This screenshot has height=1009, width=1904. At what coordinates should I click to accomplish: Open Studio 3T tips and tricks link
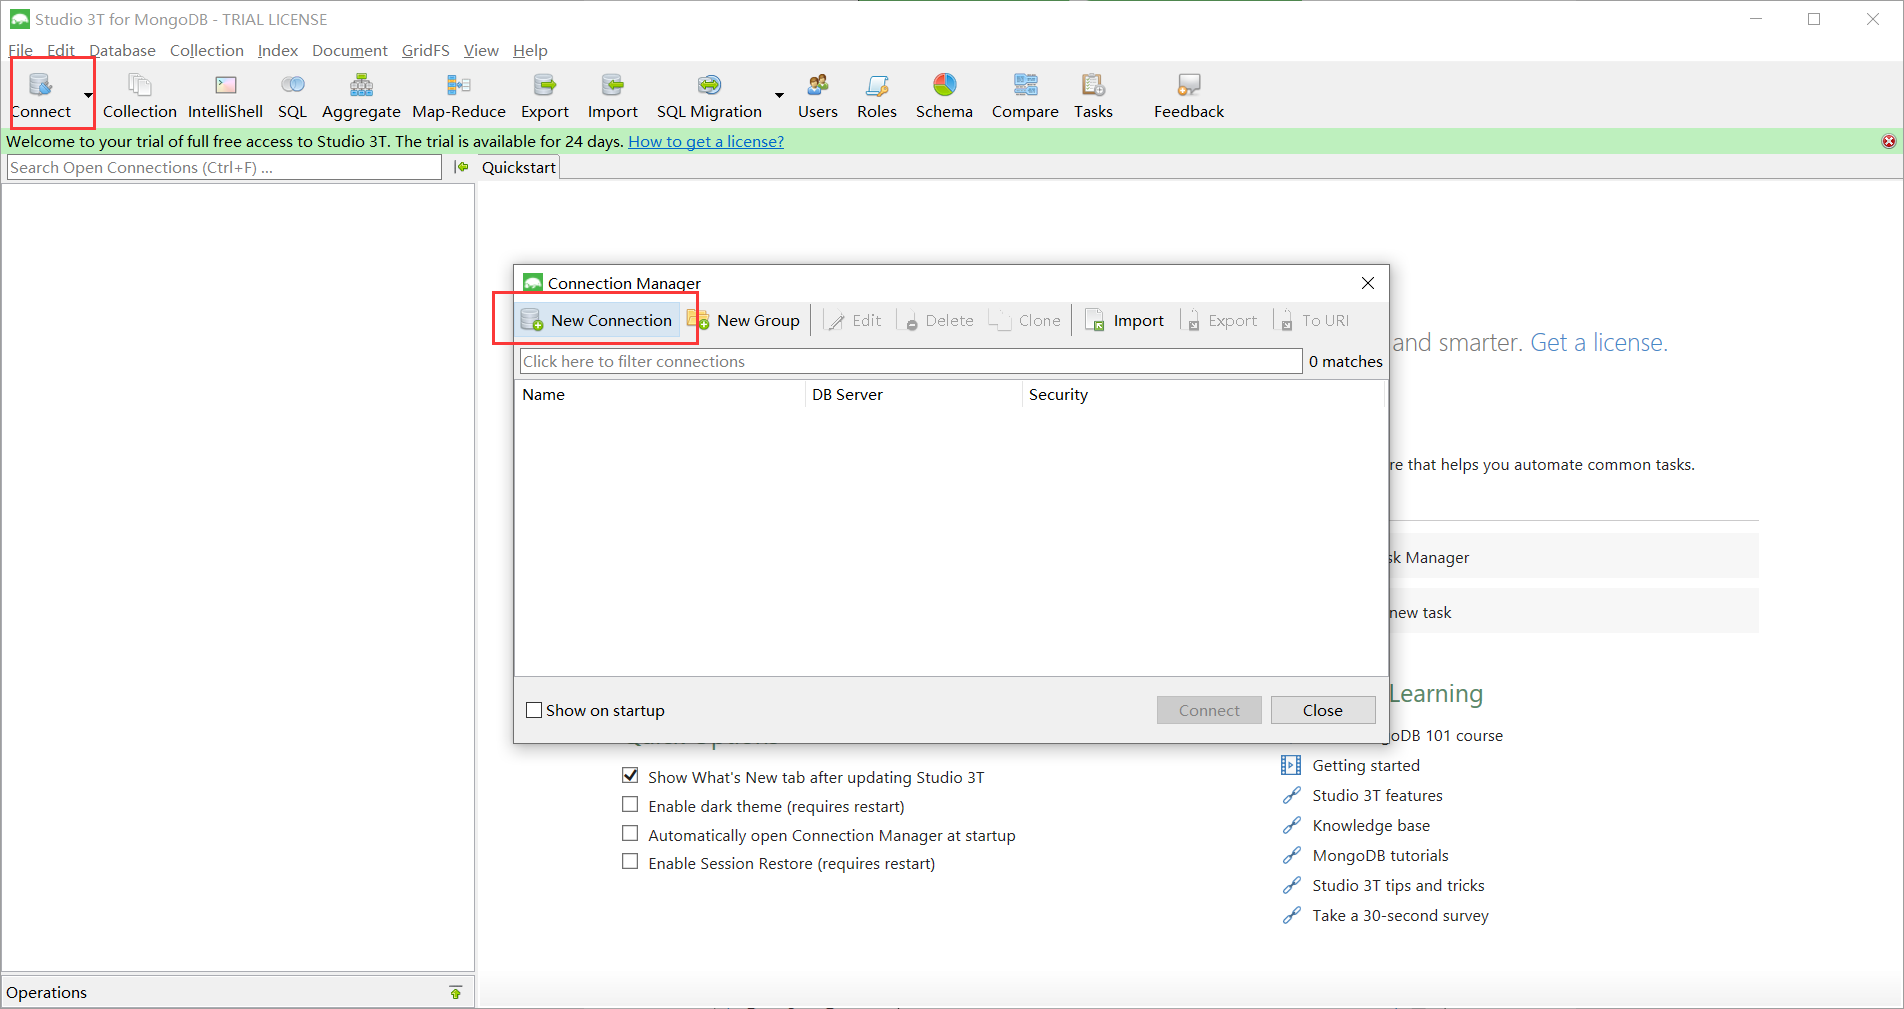(x=1398, y=885)
